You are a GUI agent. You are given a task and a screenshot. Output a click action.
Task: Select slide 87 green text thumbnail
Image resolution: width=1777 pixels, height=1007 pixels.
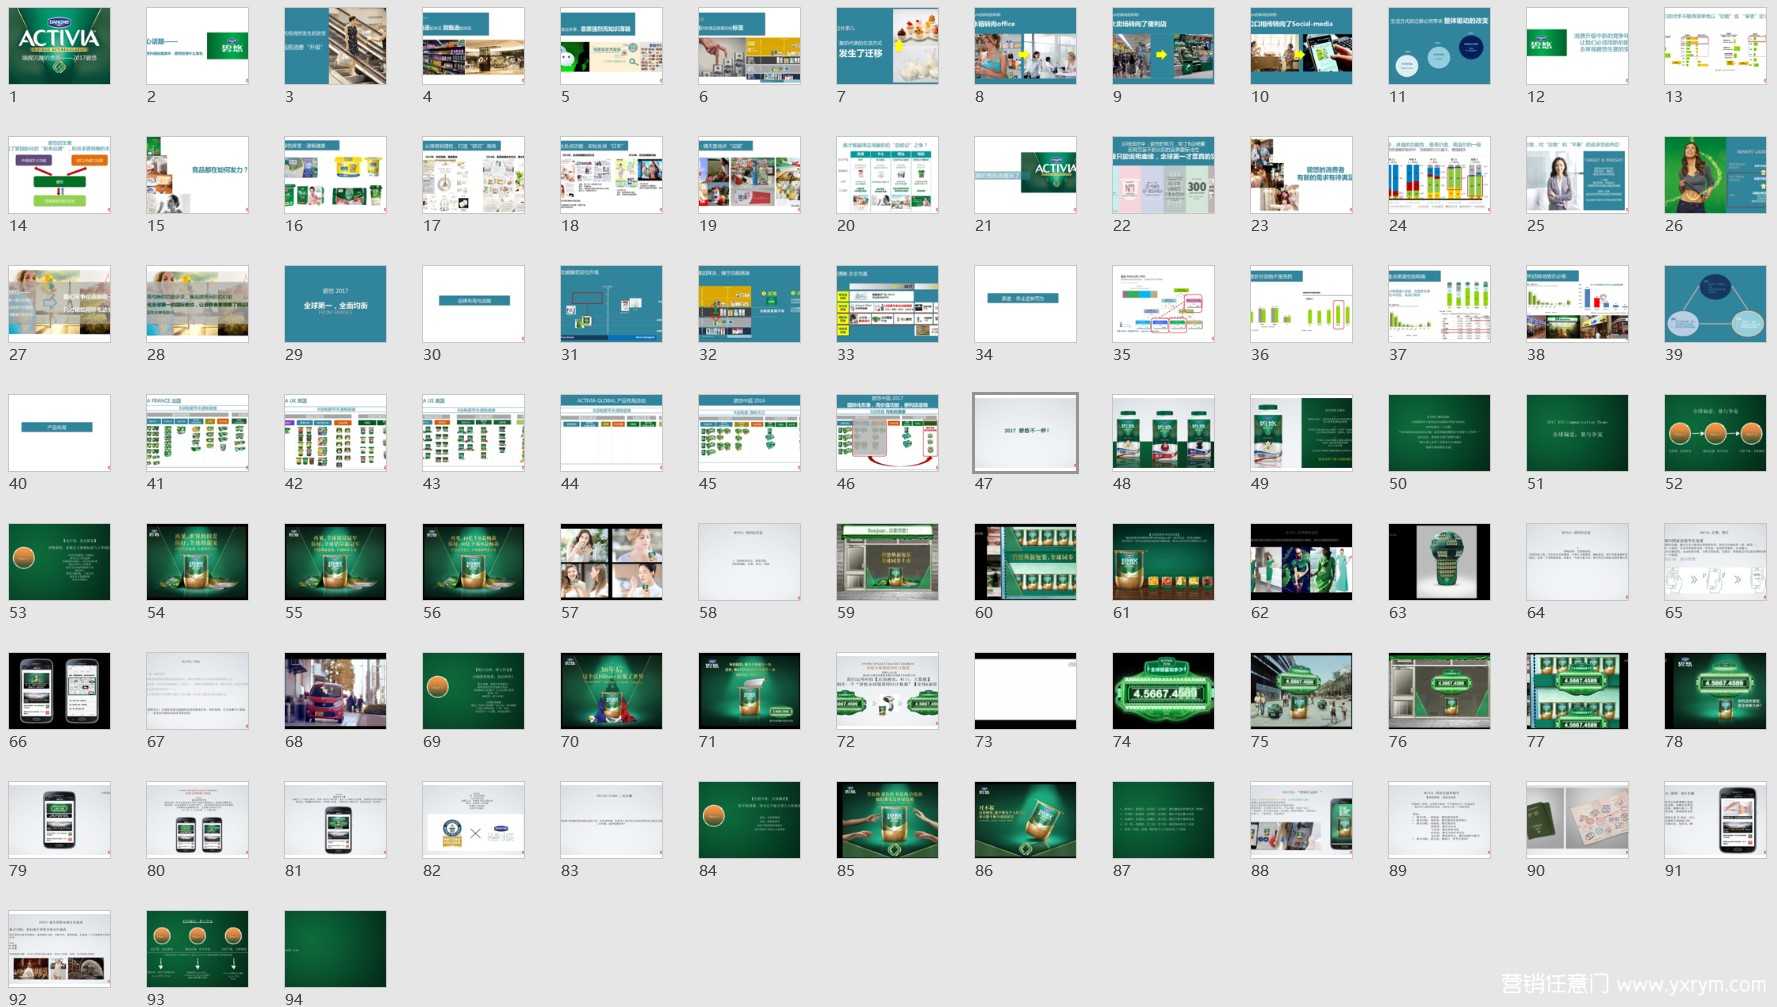tap(1164, 820)
